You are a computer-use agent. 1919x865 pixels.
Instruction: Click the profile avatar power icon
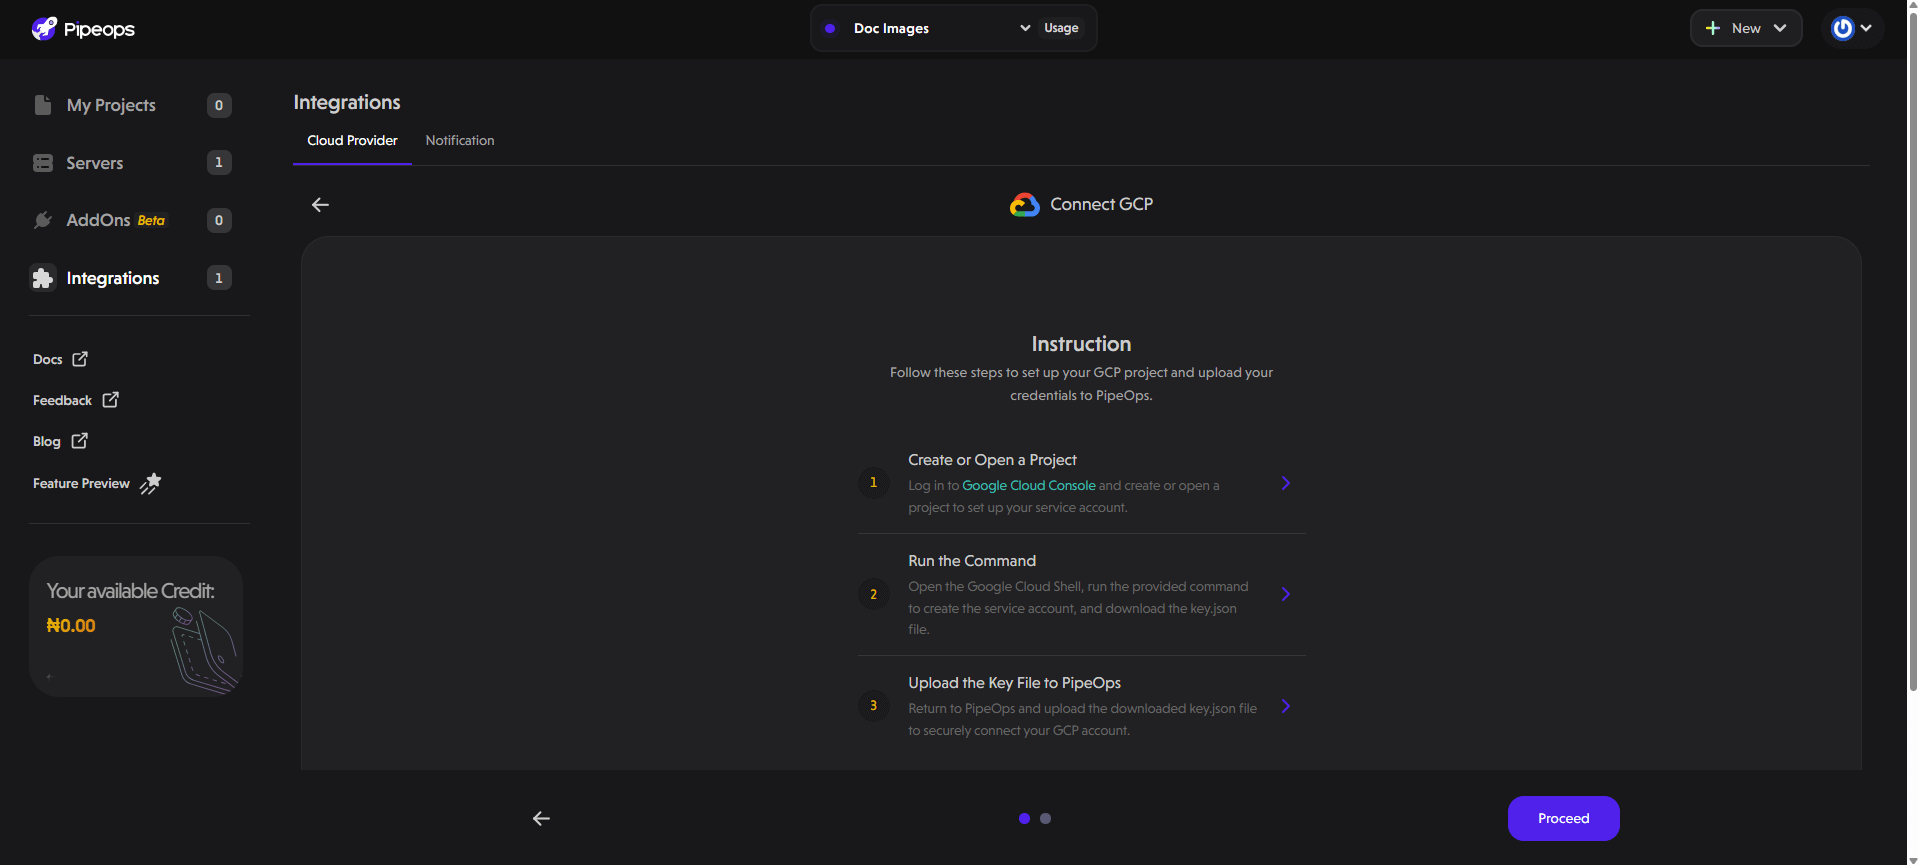click(x=1842, y=28)
